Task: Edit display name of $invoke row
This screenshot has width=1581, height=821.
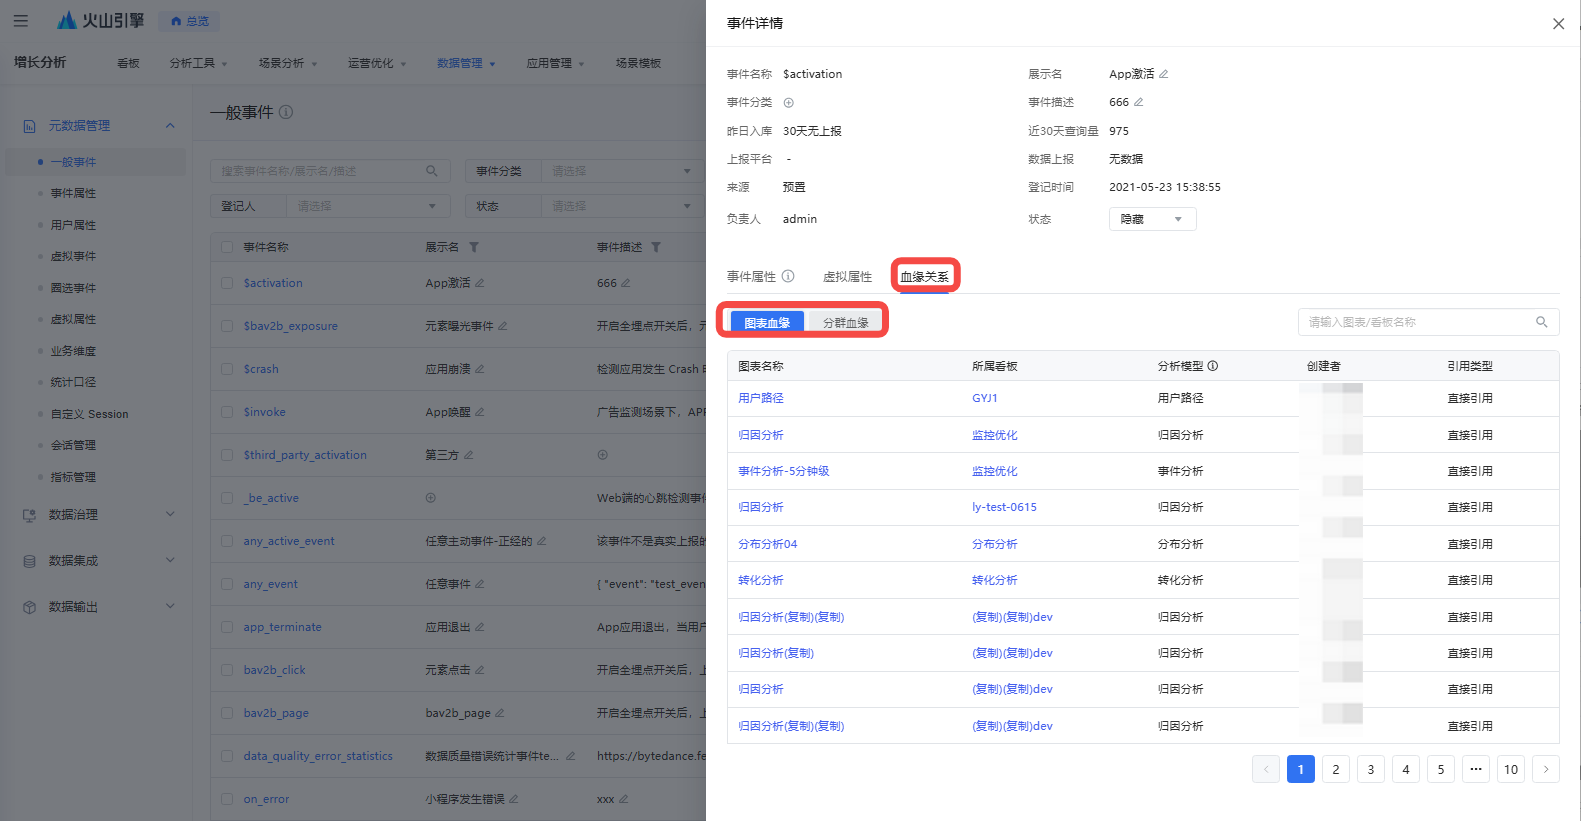Action: pos(480,412)
